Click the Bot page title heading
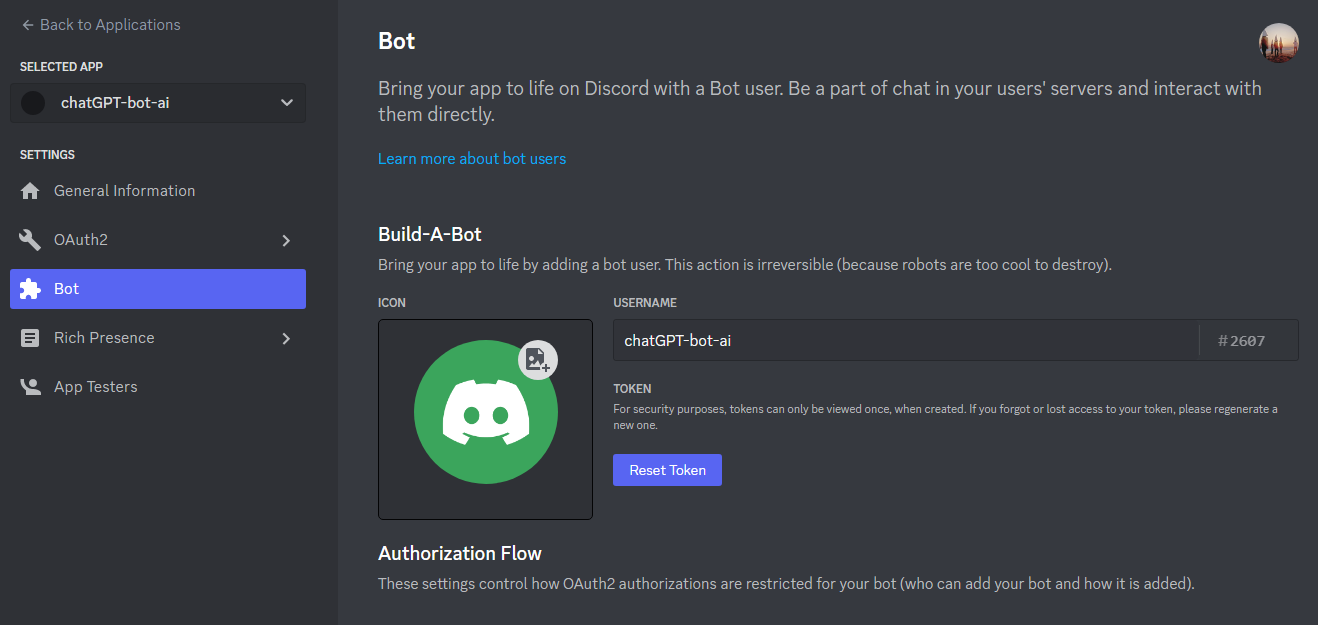This screenshot has height=625, width=1318. point(397,41)
